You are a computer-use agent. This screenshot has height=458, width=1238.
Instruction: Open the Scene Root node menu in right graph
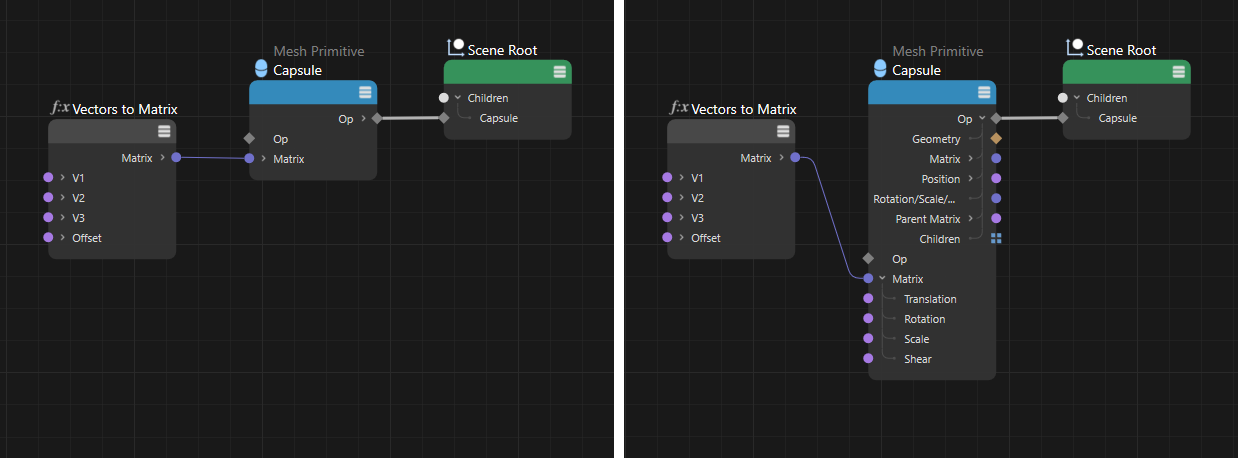click(1179, 72)
